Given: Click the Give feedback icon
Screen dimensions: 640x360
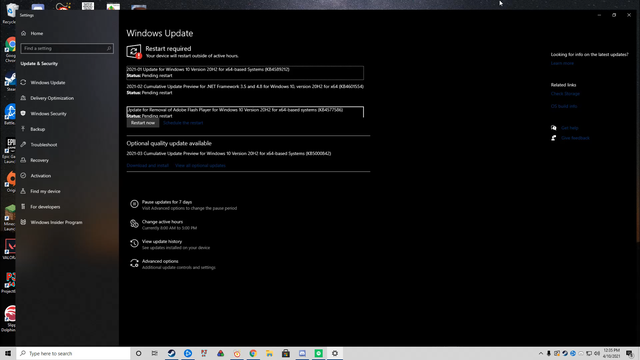Looking at the screenshot, I should (x=553, y=138).
